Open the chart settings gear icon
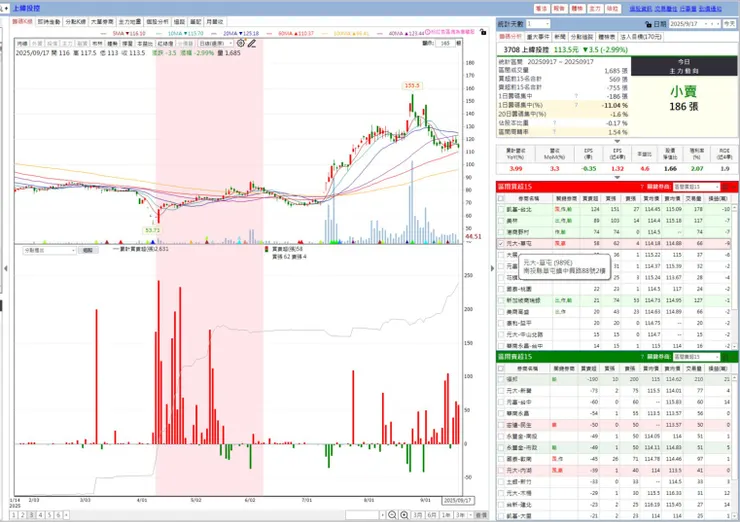Screen dimensions: 740x522 pos(241,43)
